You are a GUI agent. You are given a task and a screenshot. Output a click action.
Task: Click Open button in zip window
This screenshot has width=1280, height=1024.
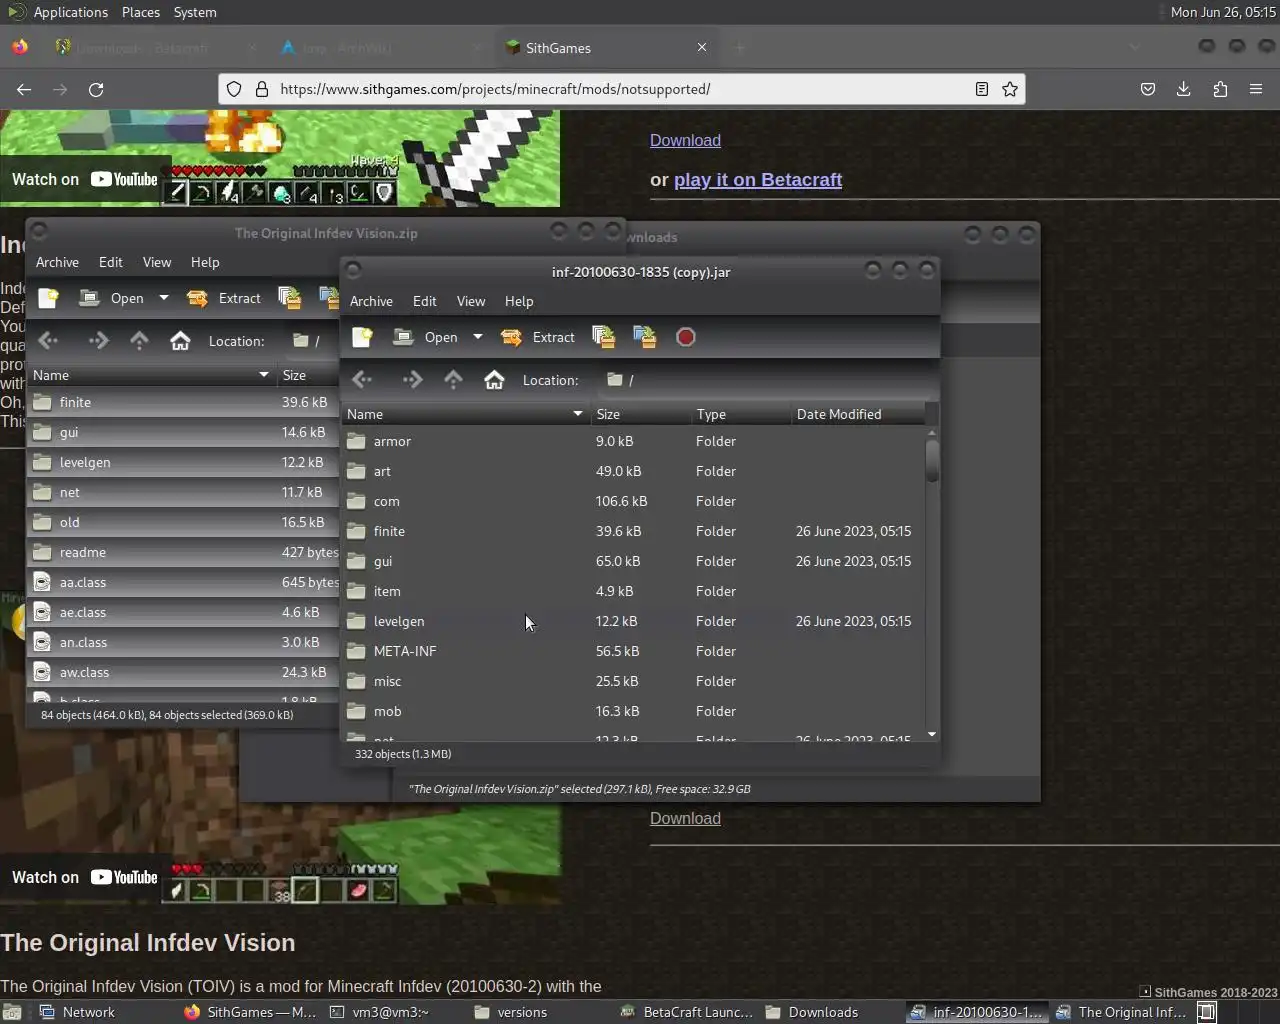click(112, 298)
